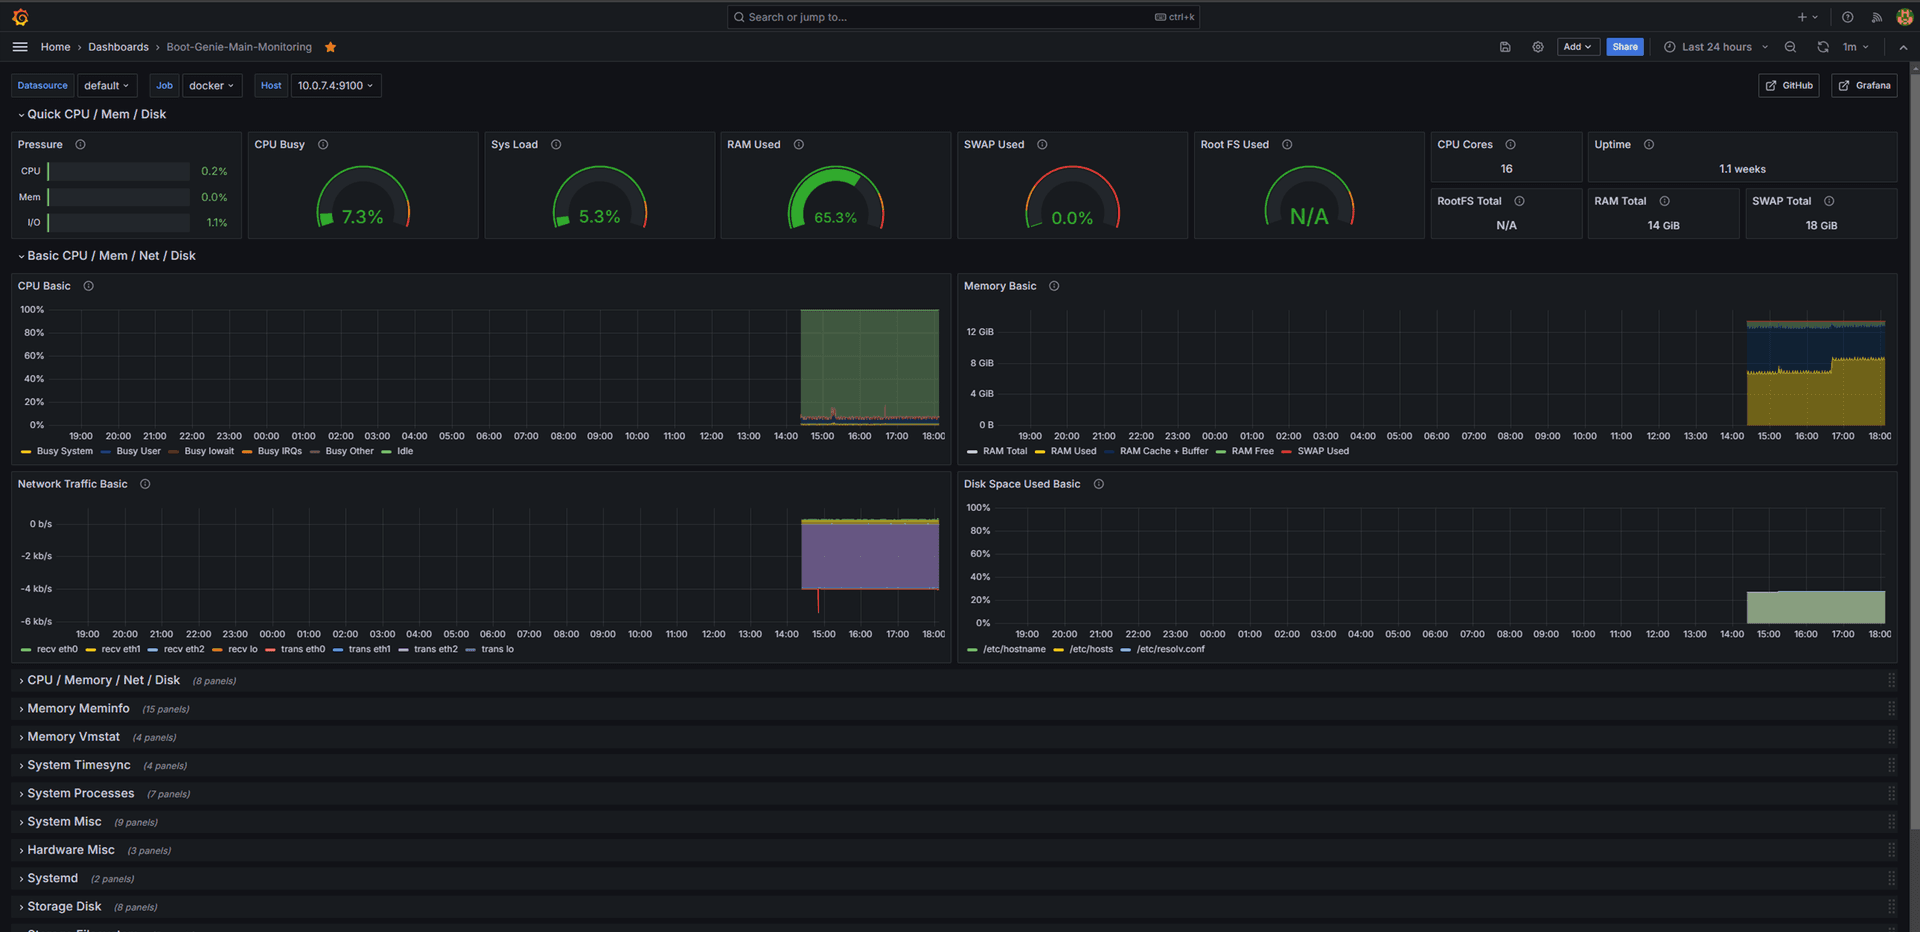Screen dimensions: 1920x932
Task: Open the Grafana link button
Action: point(1864,86)
